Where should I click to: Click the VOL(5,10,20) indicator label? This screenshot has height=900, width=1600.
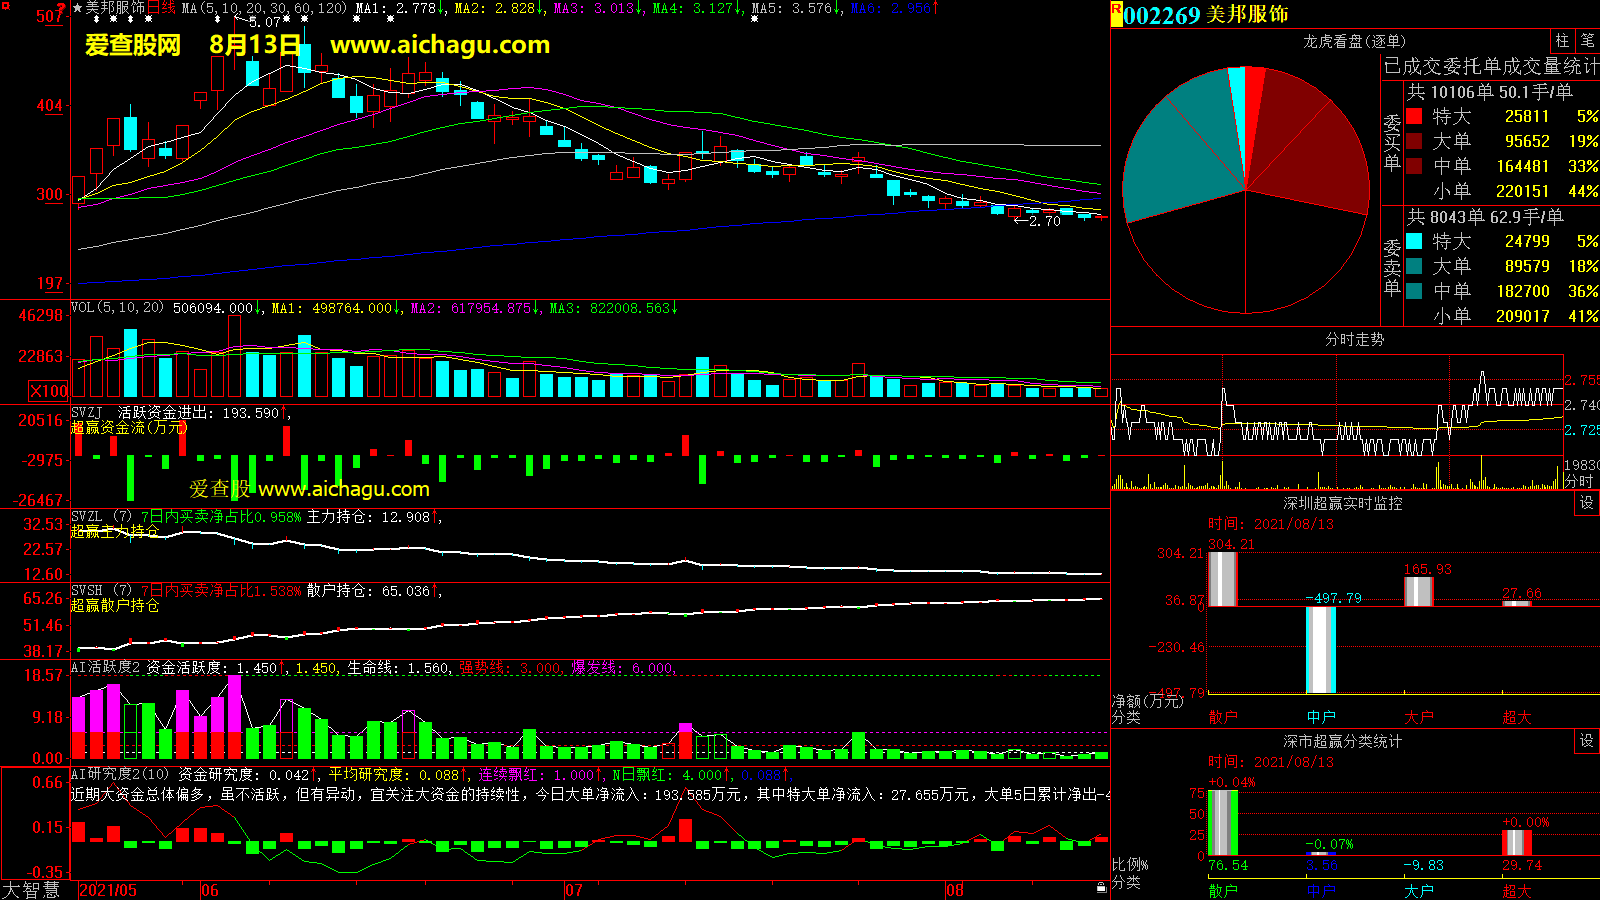pyautogui.click(x=117, y=308)
